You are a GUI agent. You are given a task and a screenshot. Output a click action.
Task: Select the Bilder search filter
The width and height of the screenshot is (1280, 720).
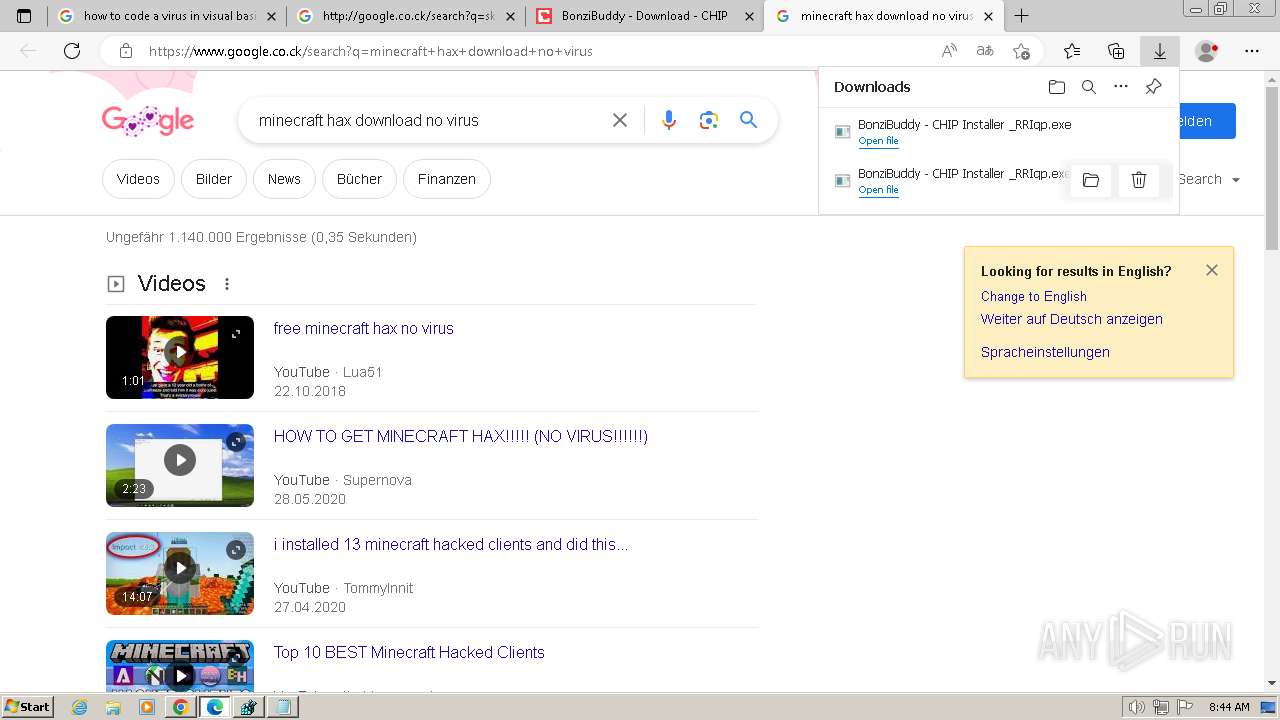(x=214, y=179)
